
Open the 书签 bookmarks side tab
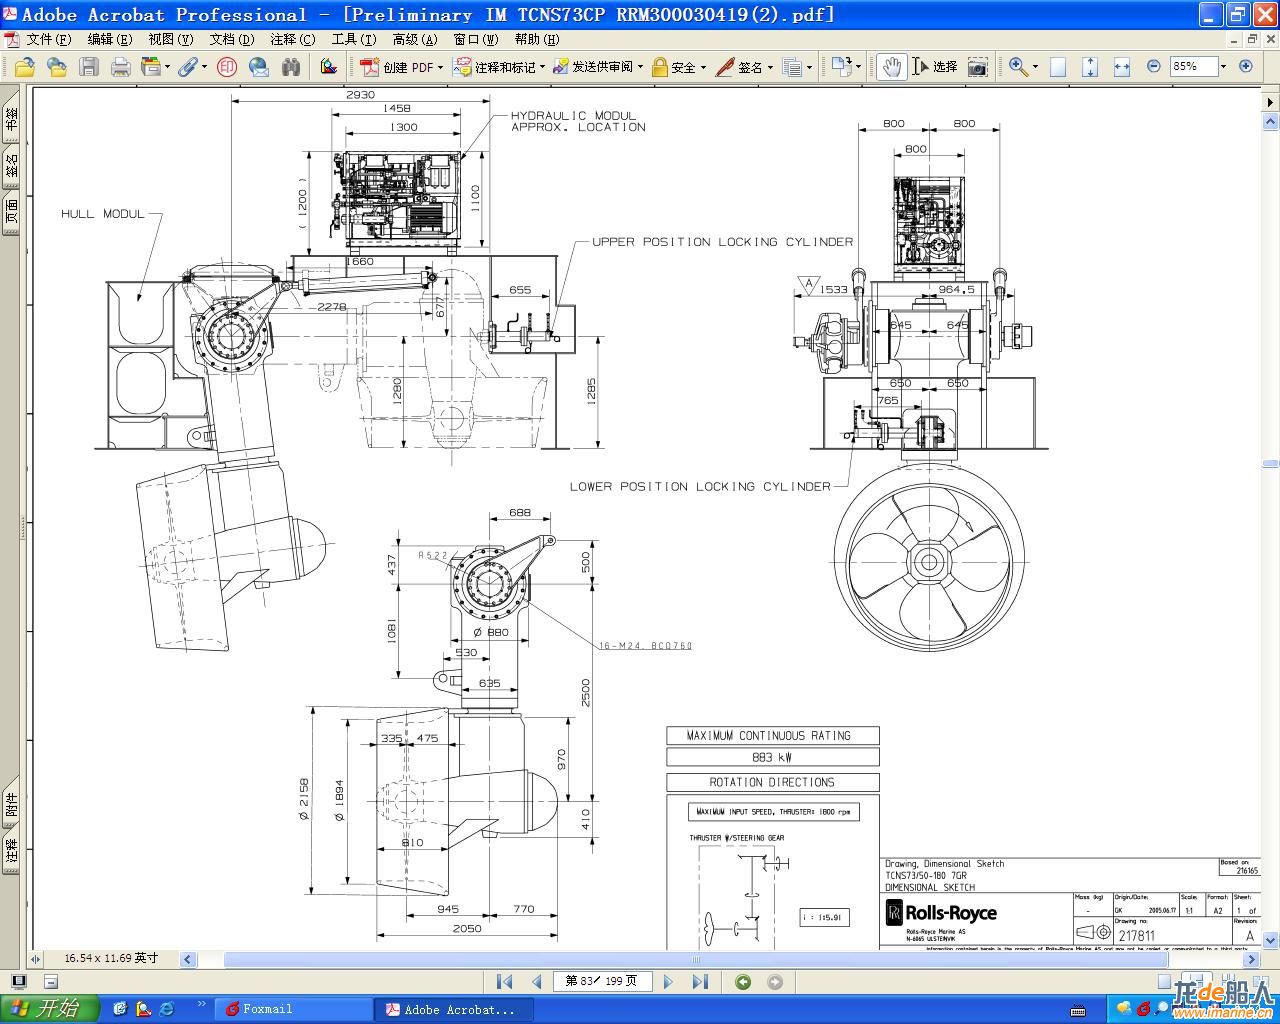pos(11,119)
